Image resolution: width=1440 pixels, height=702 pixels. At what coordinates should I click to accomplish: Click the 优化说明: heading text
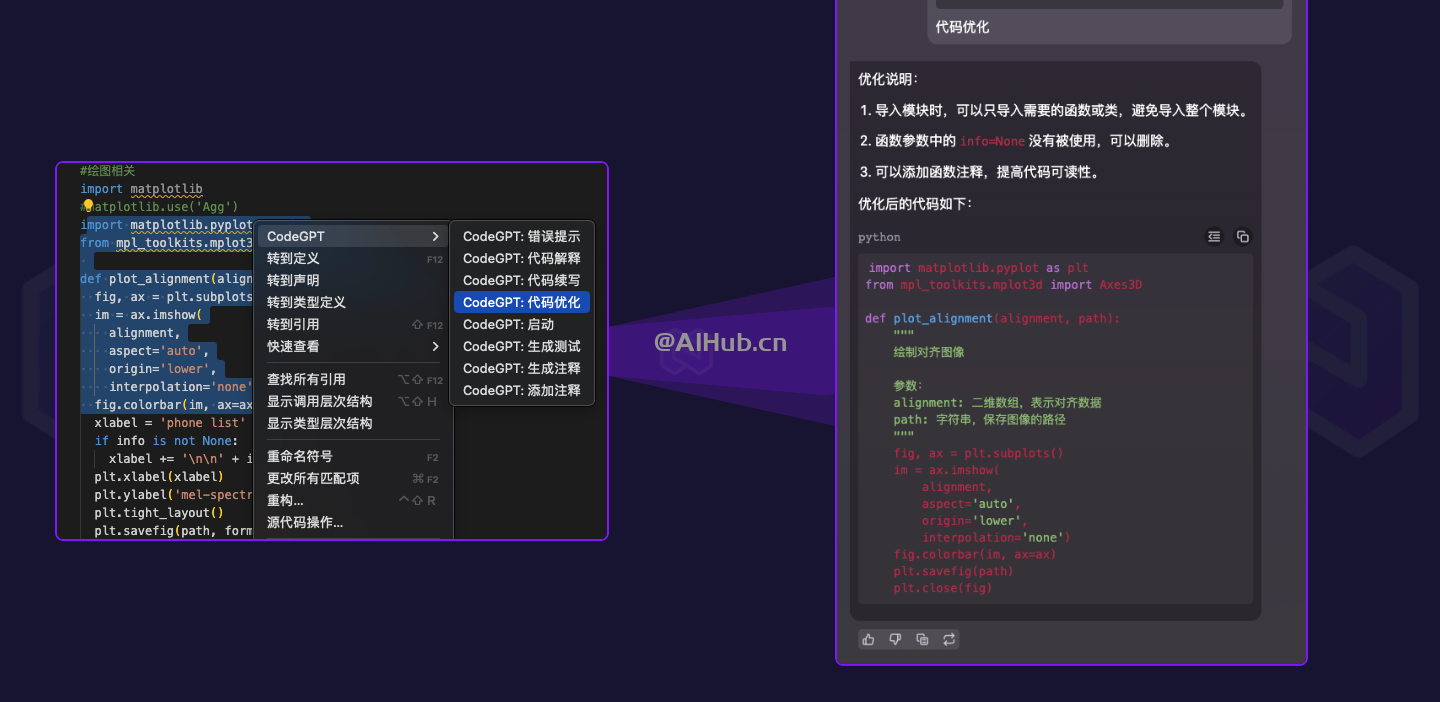887,79
